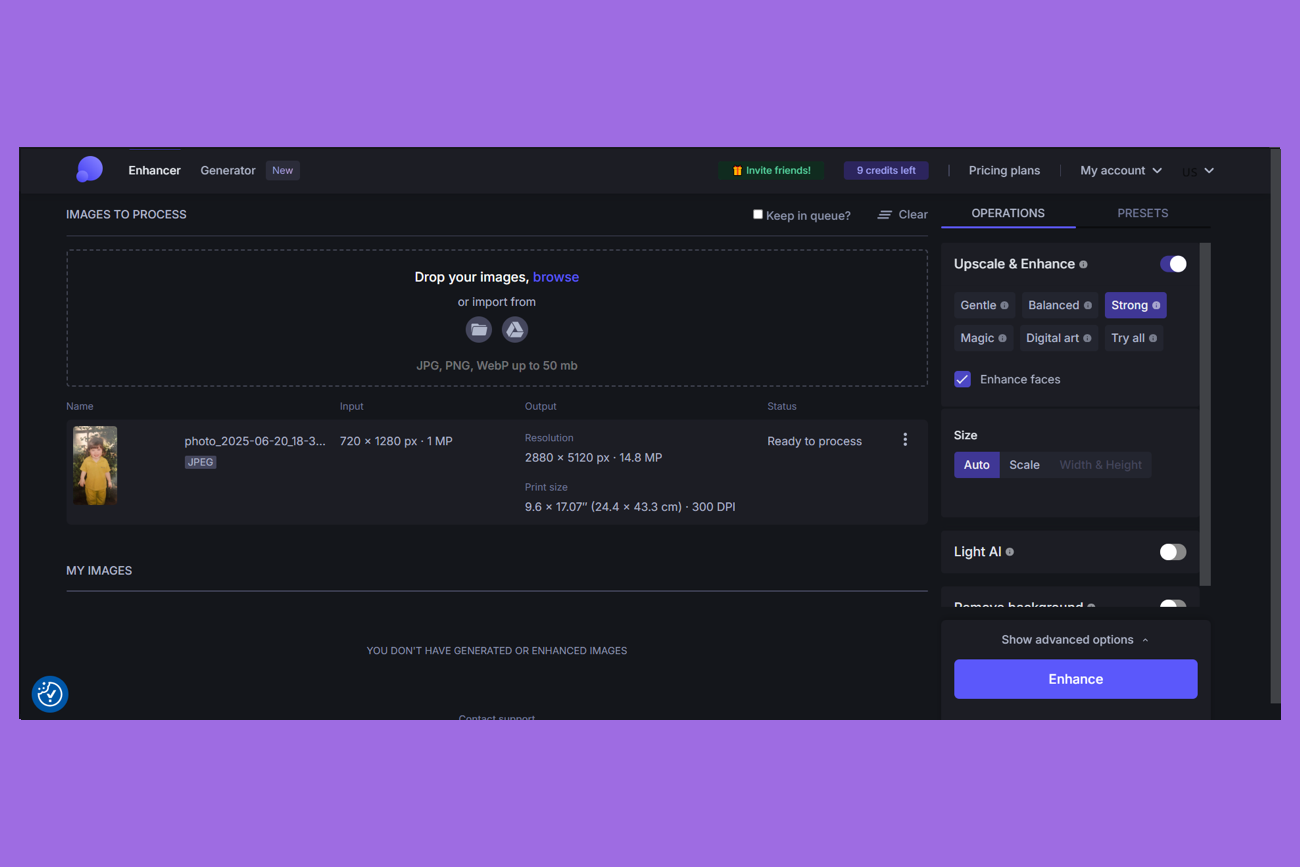This screenshot has height=867, width=1300.
Task: Click the info icon next to Light AI
Action: tap(1009, 552)
